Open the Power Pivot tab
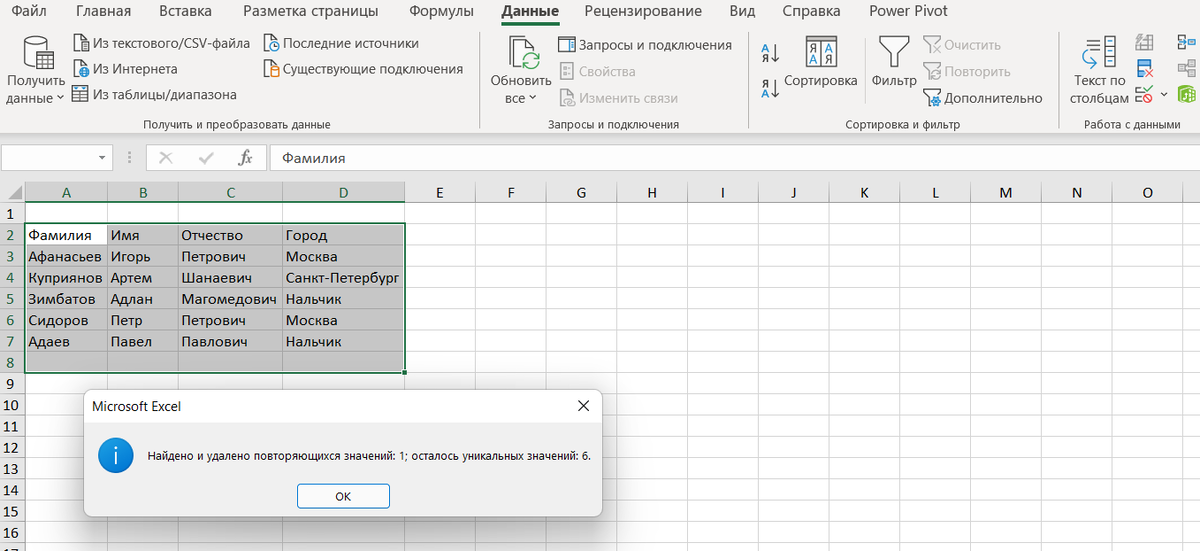1200x551 pixels. [x=908, y=12]
